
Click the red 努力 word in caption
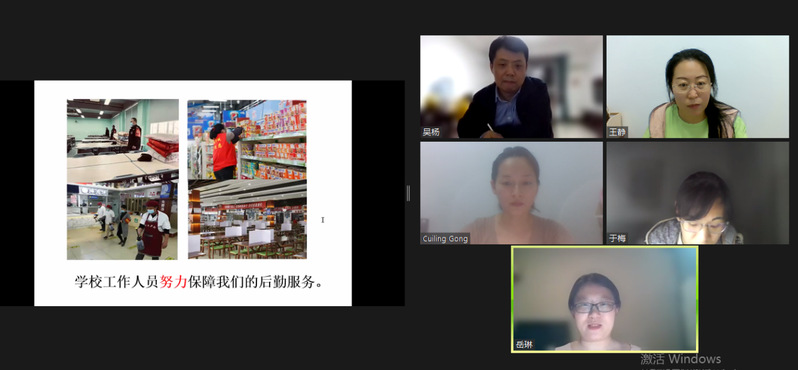[174, 282]
